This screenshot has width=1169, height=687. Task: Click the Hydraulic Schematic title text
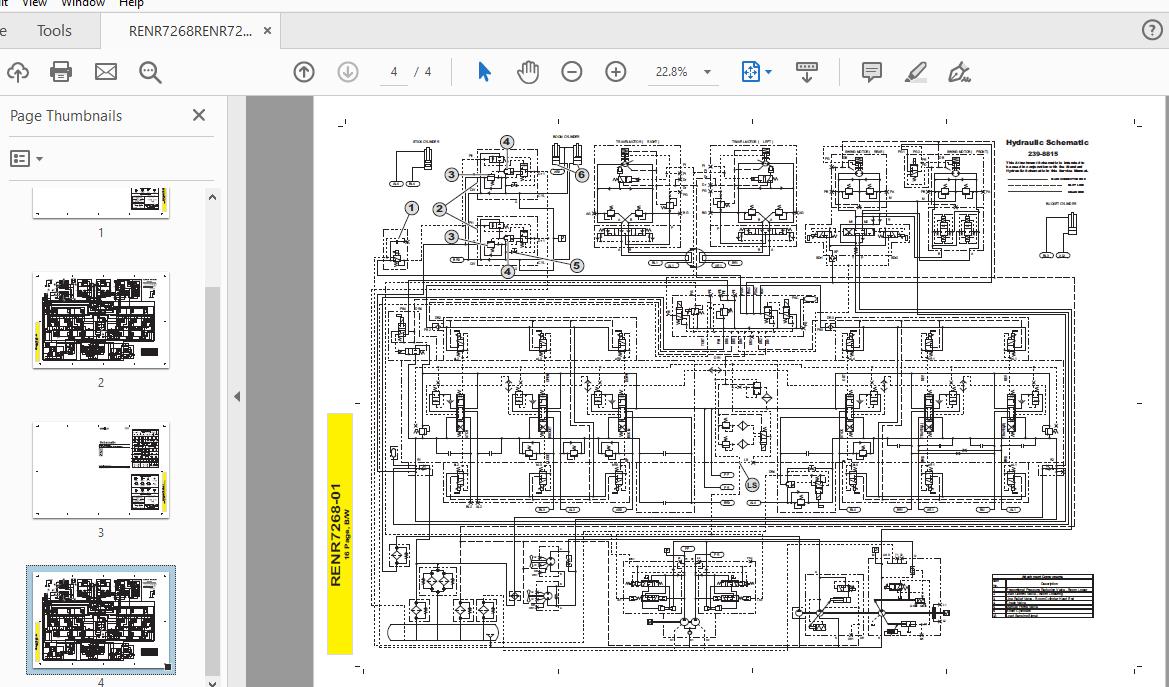pyautogui.click(x=1047, y=142)
